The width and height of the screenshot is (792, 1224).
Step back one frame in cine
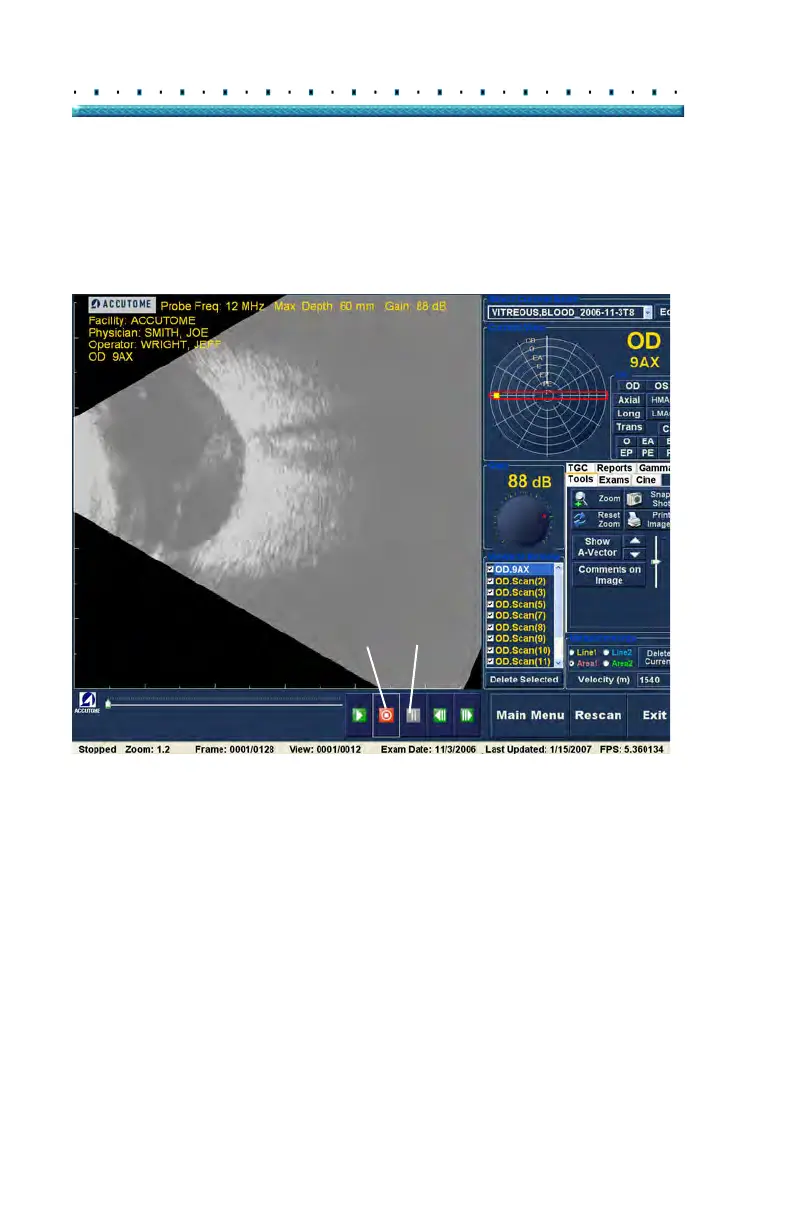(x=439, y=715)
